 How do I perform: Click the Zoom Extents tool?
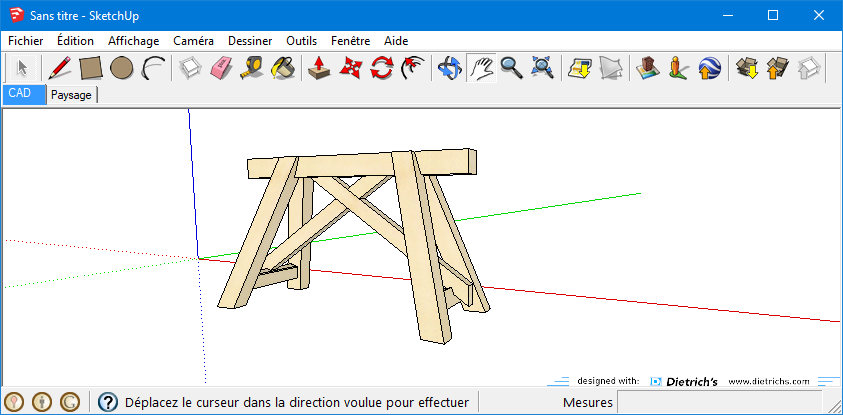(542, 68)
